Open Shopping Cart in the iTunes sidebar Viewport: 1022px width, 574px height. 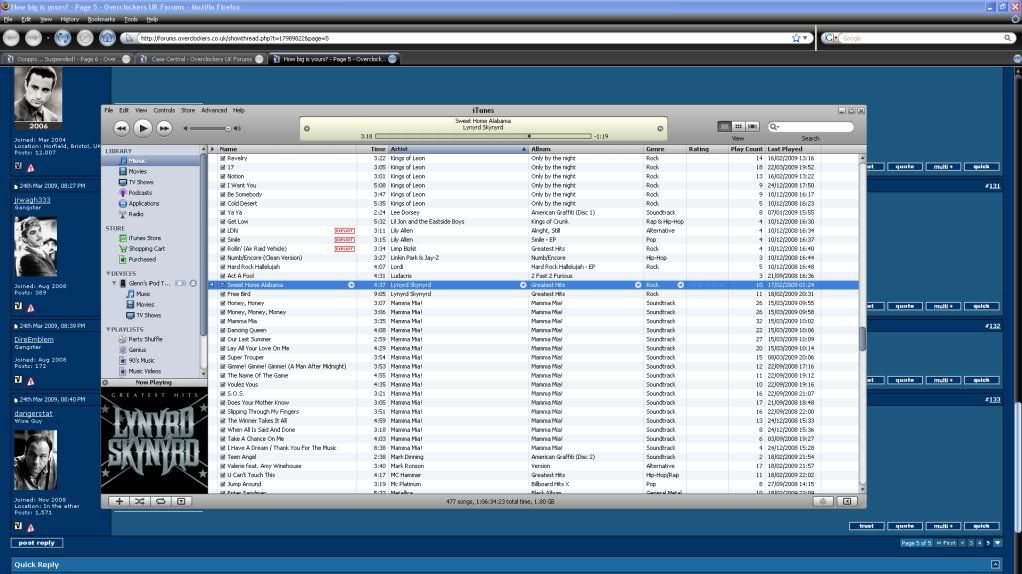146,248
